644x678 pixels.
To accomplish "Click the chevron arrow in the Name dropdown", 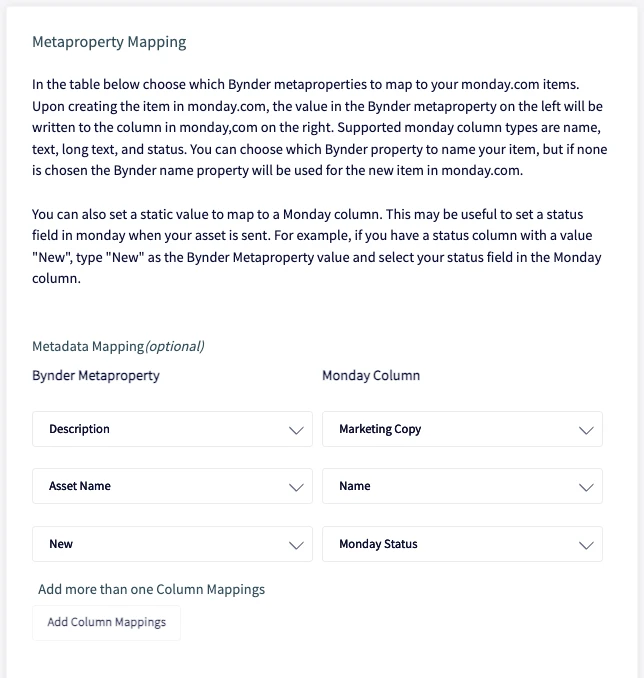I will (586, 487).
